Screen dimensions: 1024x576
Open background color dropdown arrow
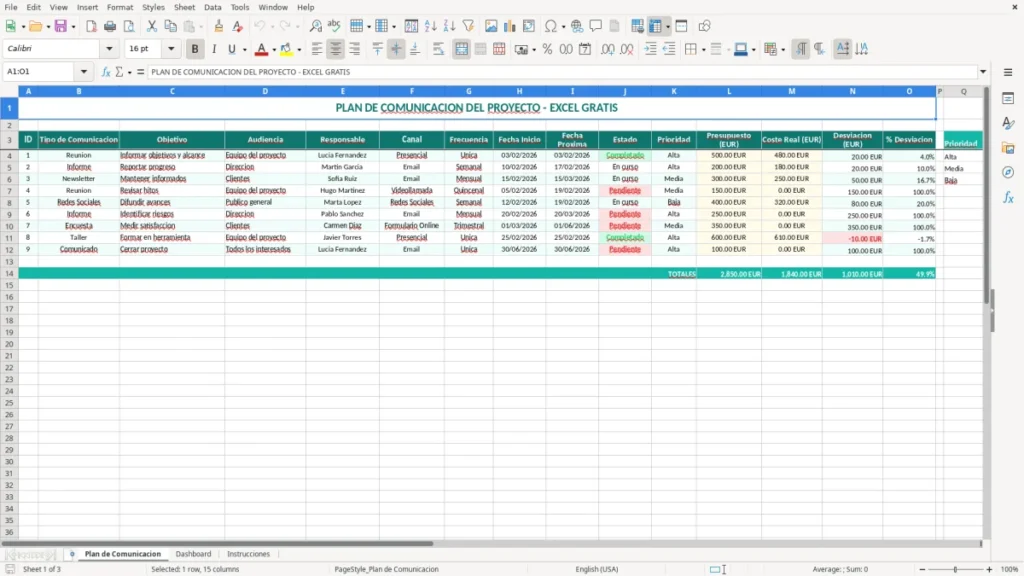(x=299, y=49)
